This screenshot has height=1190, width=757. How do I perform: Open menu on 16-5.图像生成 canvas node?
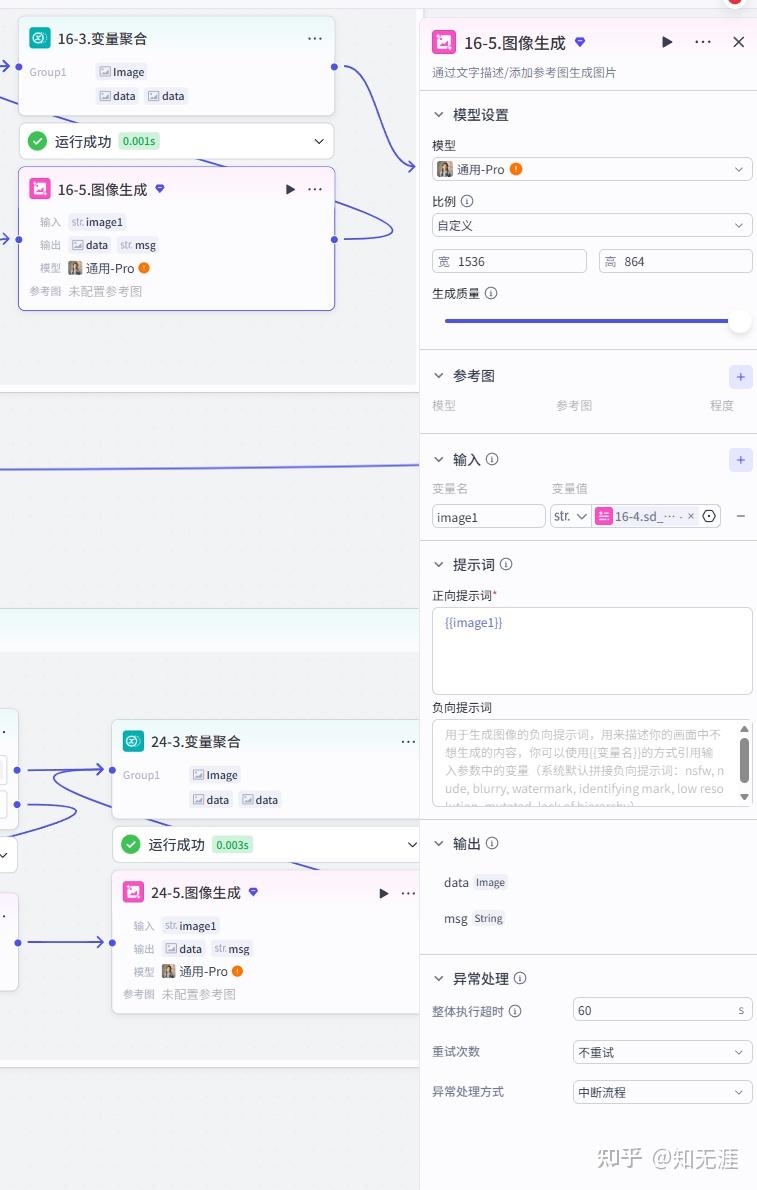[x=314, y=189]
